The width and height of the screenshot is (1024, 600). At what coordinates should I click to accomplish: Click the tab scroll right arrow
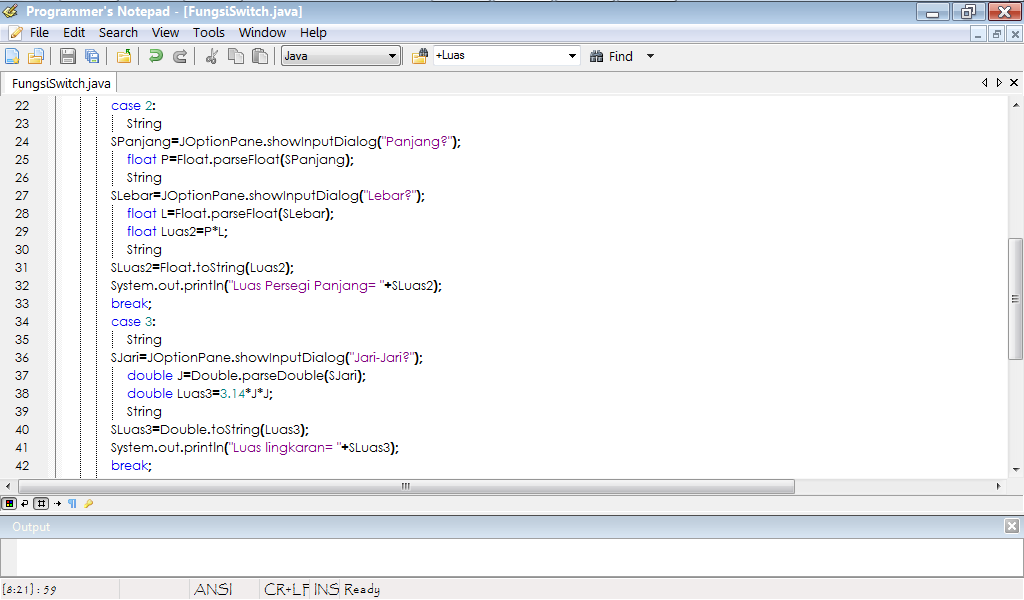(x=999, y=83)
